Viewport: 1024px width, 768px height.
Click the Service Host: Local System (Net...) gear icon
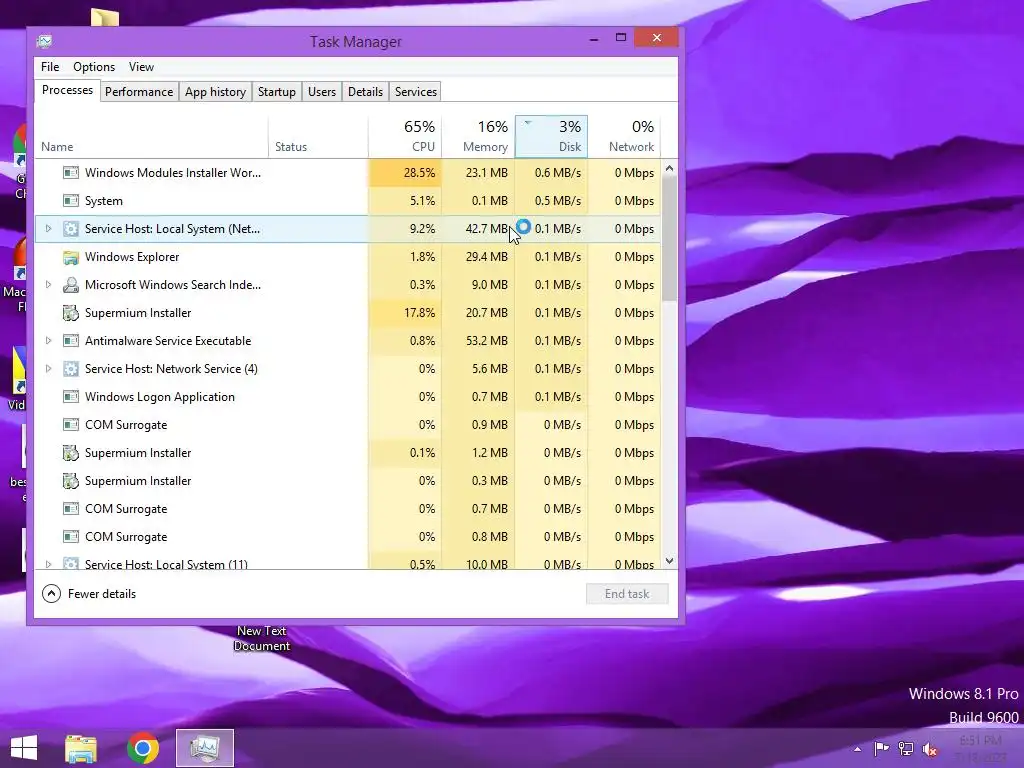[x=71, y=229]
